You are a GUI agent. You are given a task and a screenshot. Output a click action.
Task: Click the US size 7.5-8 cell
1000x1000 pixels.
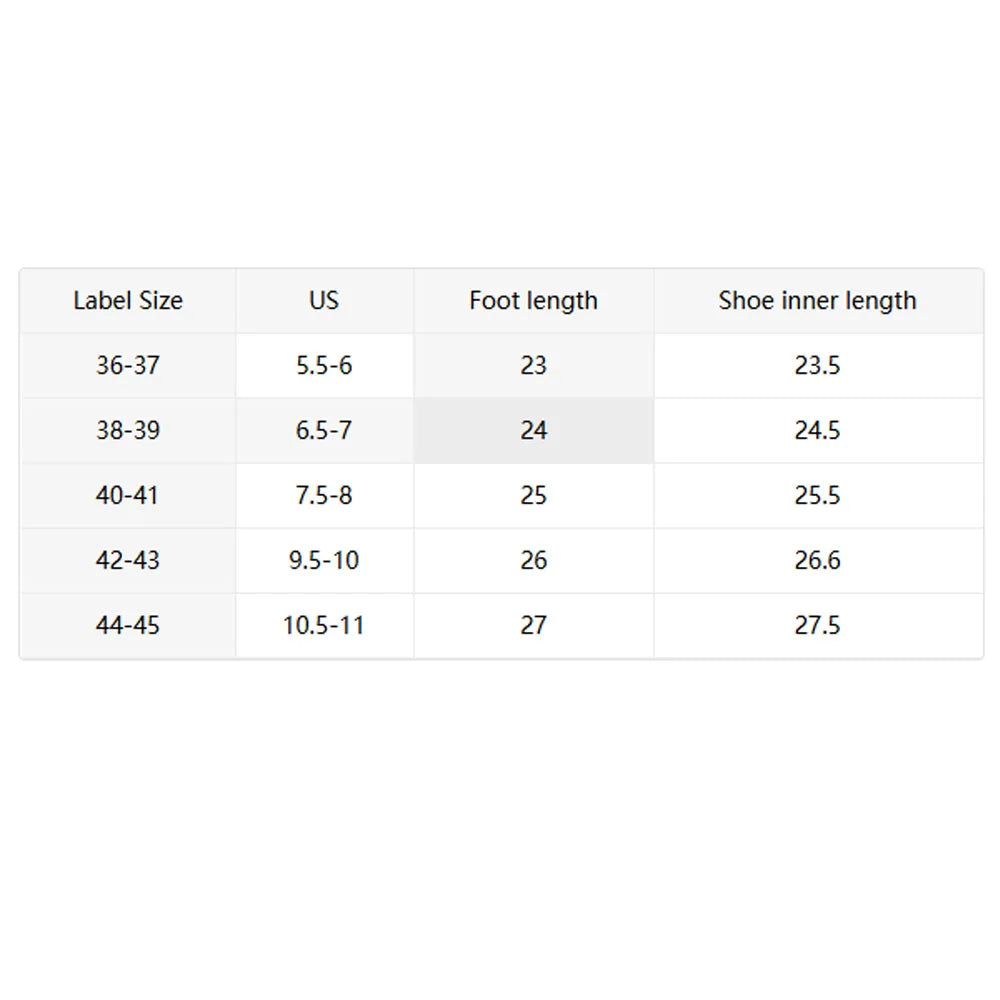tap(325, 496)
